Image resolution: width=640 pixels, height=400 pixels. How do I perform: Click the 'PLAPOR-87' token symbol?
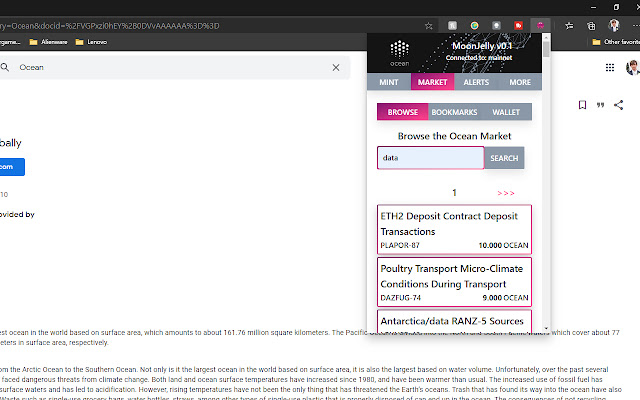400,245
